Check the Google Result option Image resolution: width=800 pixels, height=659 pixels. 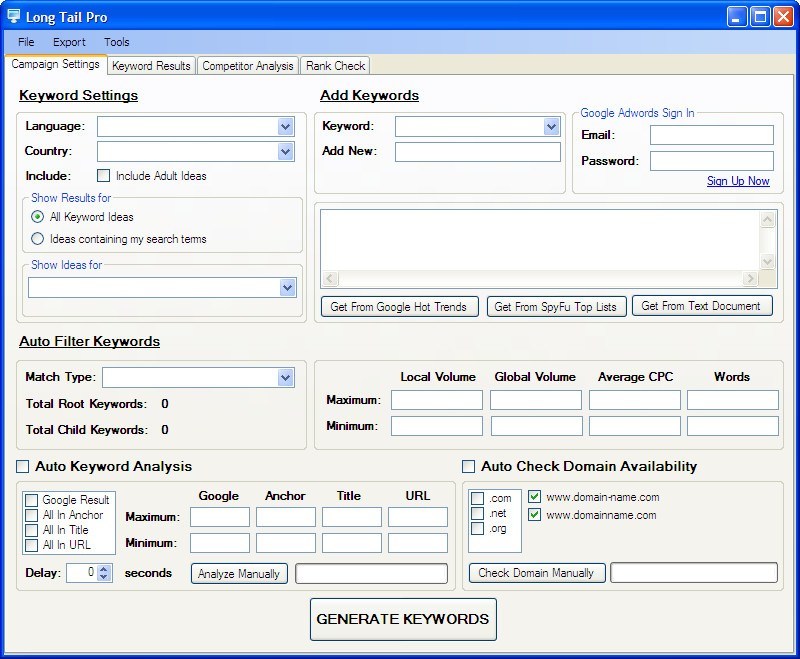point(32,500)
